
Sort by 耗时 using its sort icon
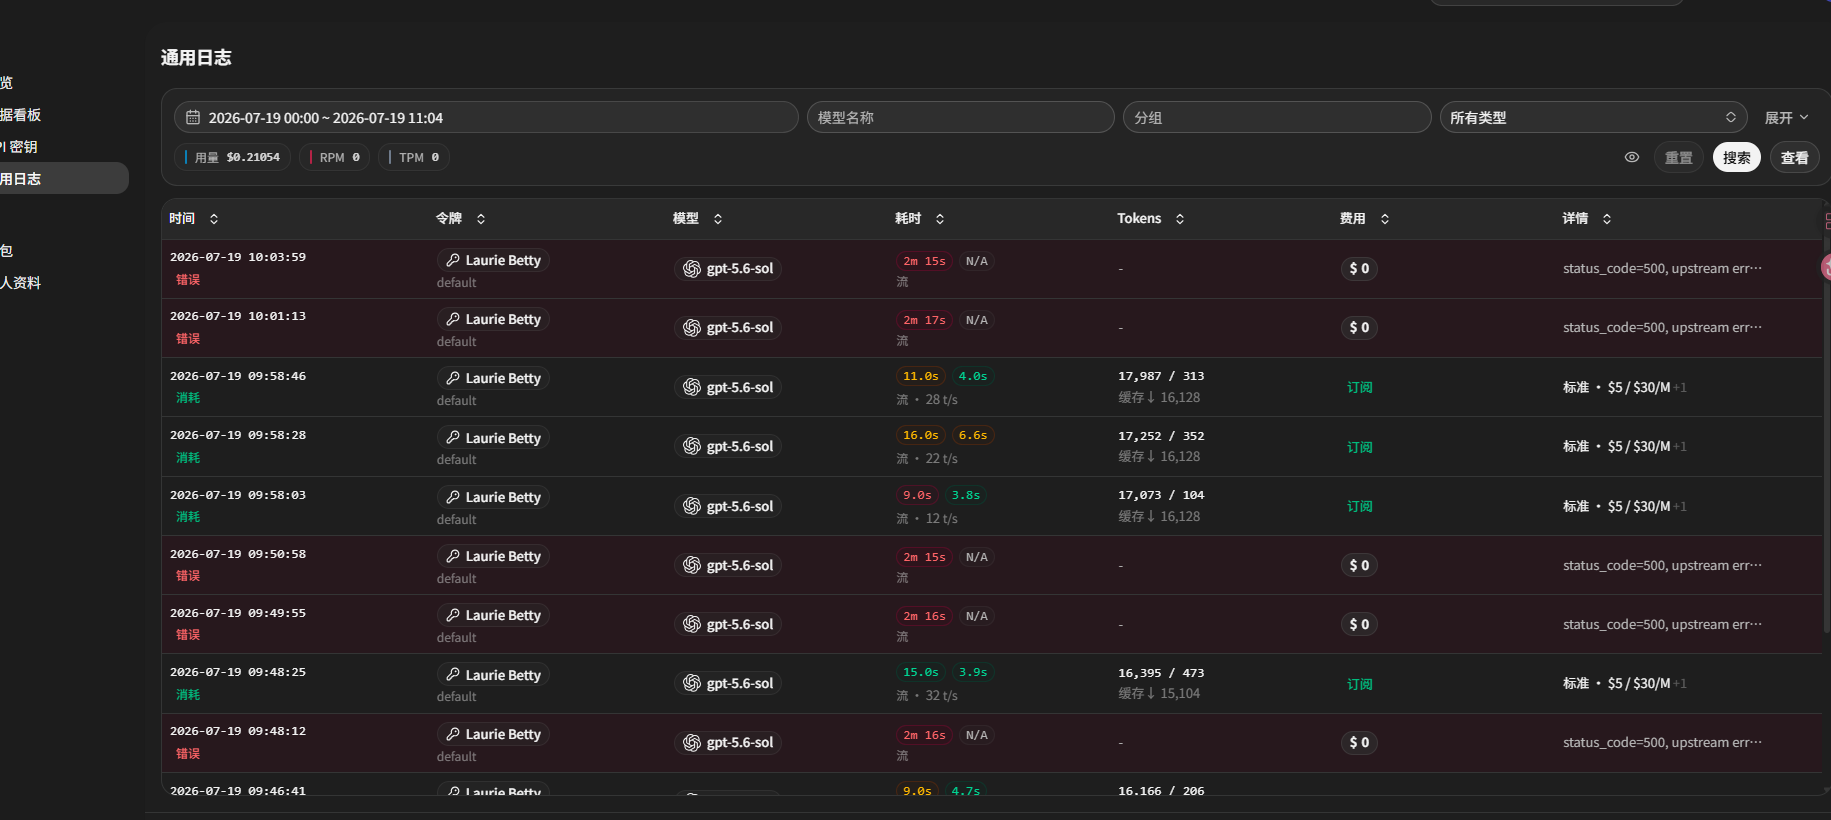click(940, 218)
